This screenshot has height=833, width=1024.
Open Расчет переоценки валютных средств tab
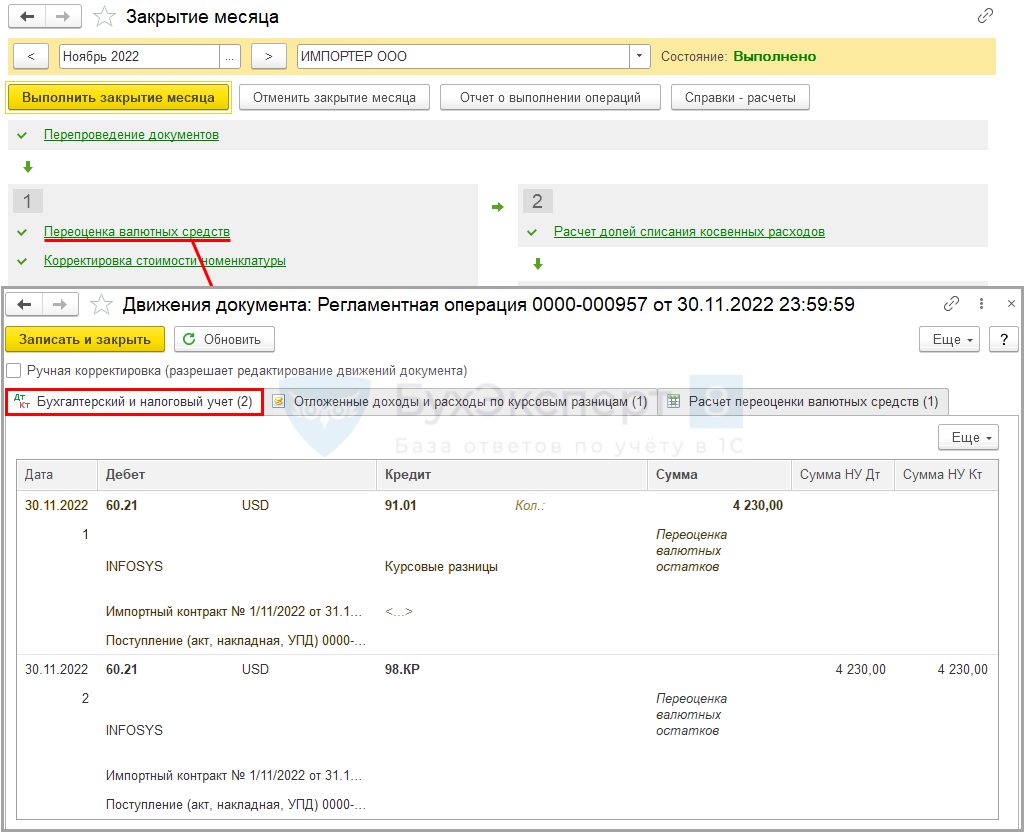(x=803, y=401)
